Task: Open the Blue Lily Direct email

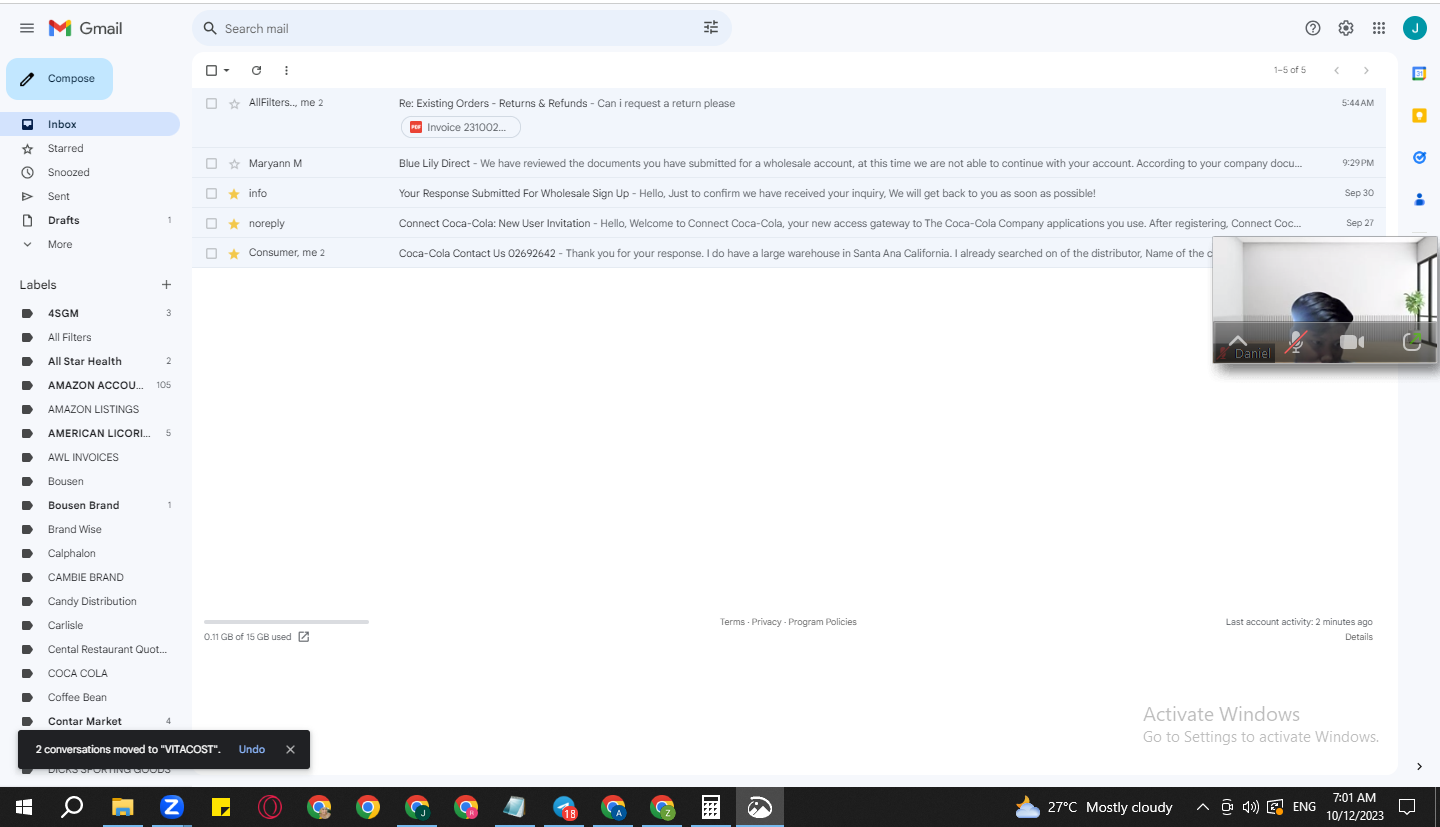Action: point(789,163)
